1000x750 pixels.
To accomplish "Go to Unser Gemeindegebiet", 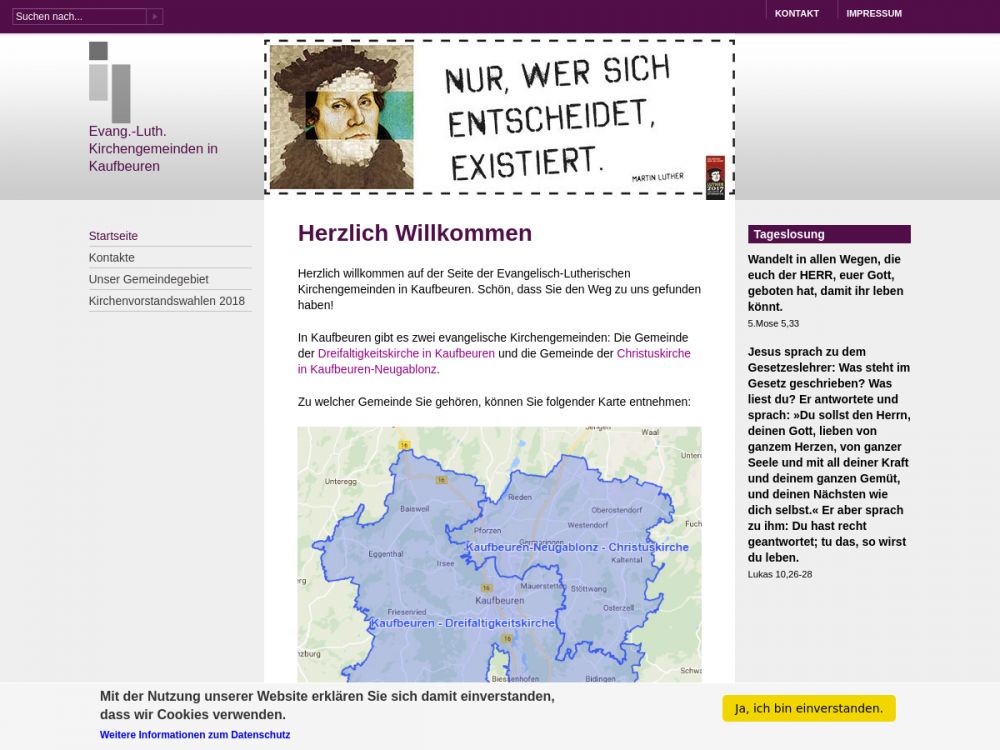I will pos(148,279).
